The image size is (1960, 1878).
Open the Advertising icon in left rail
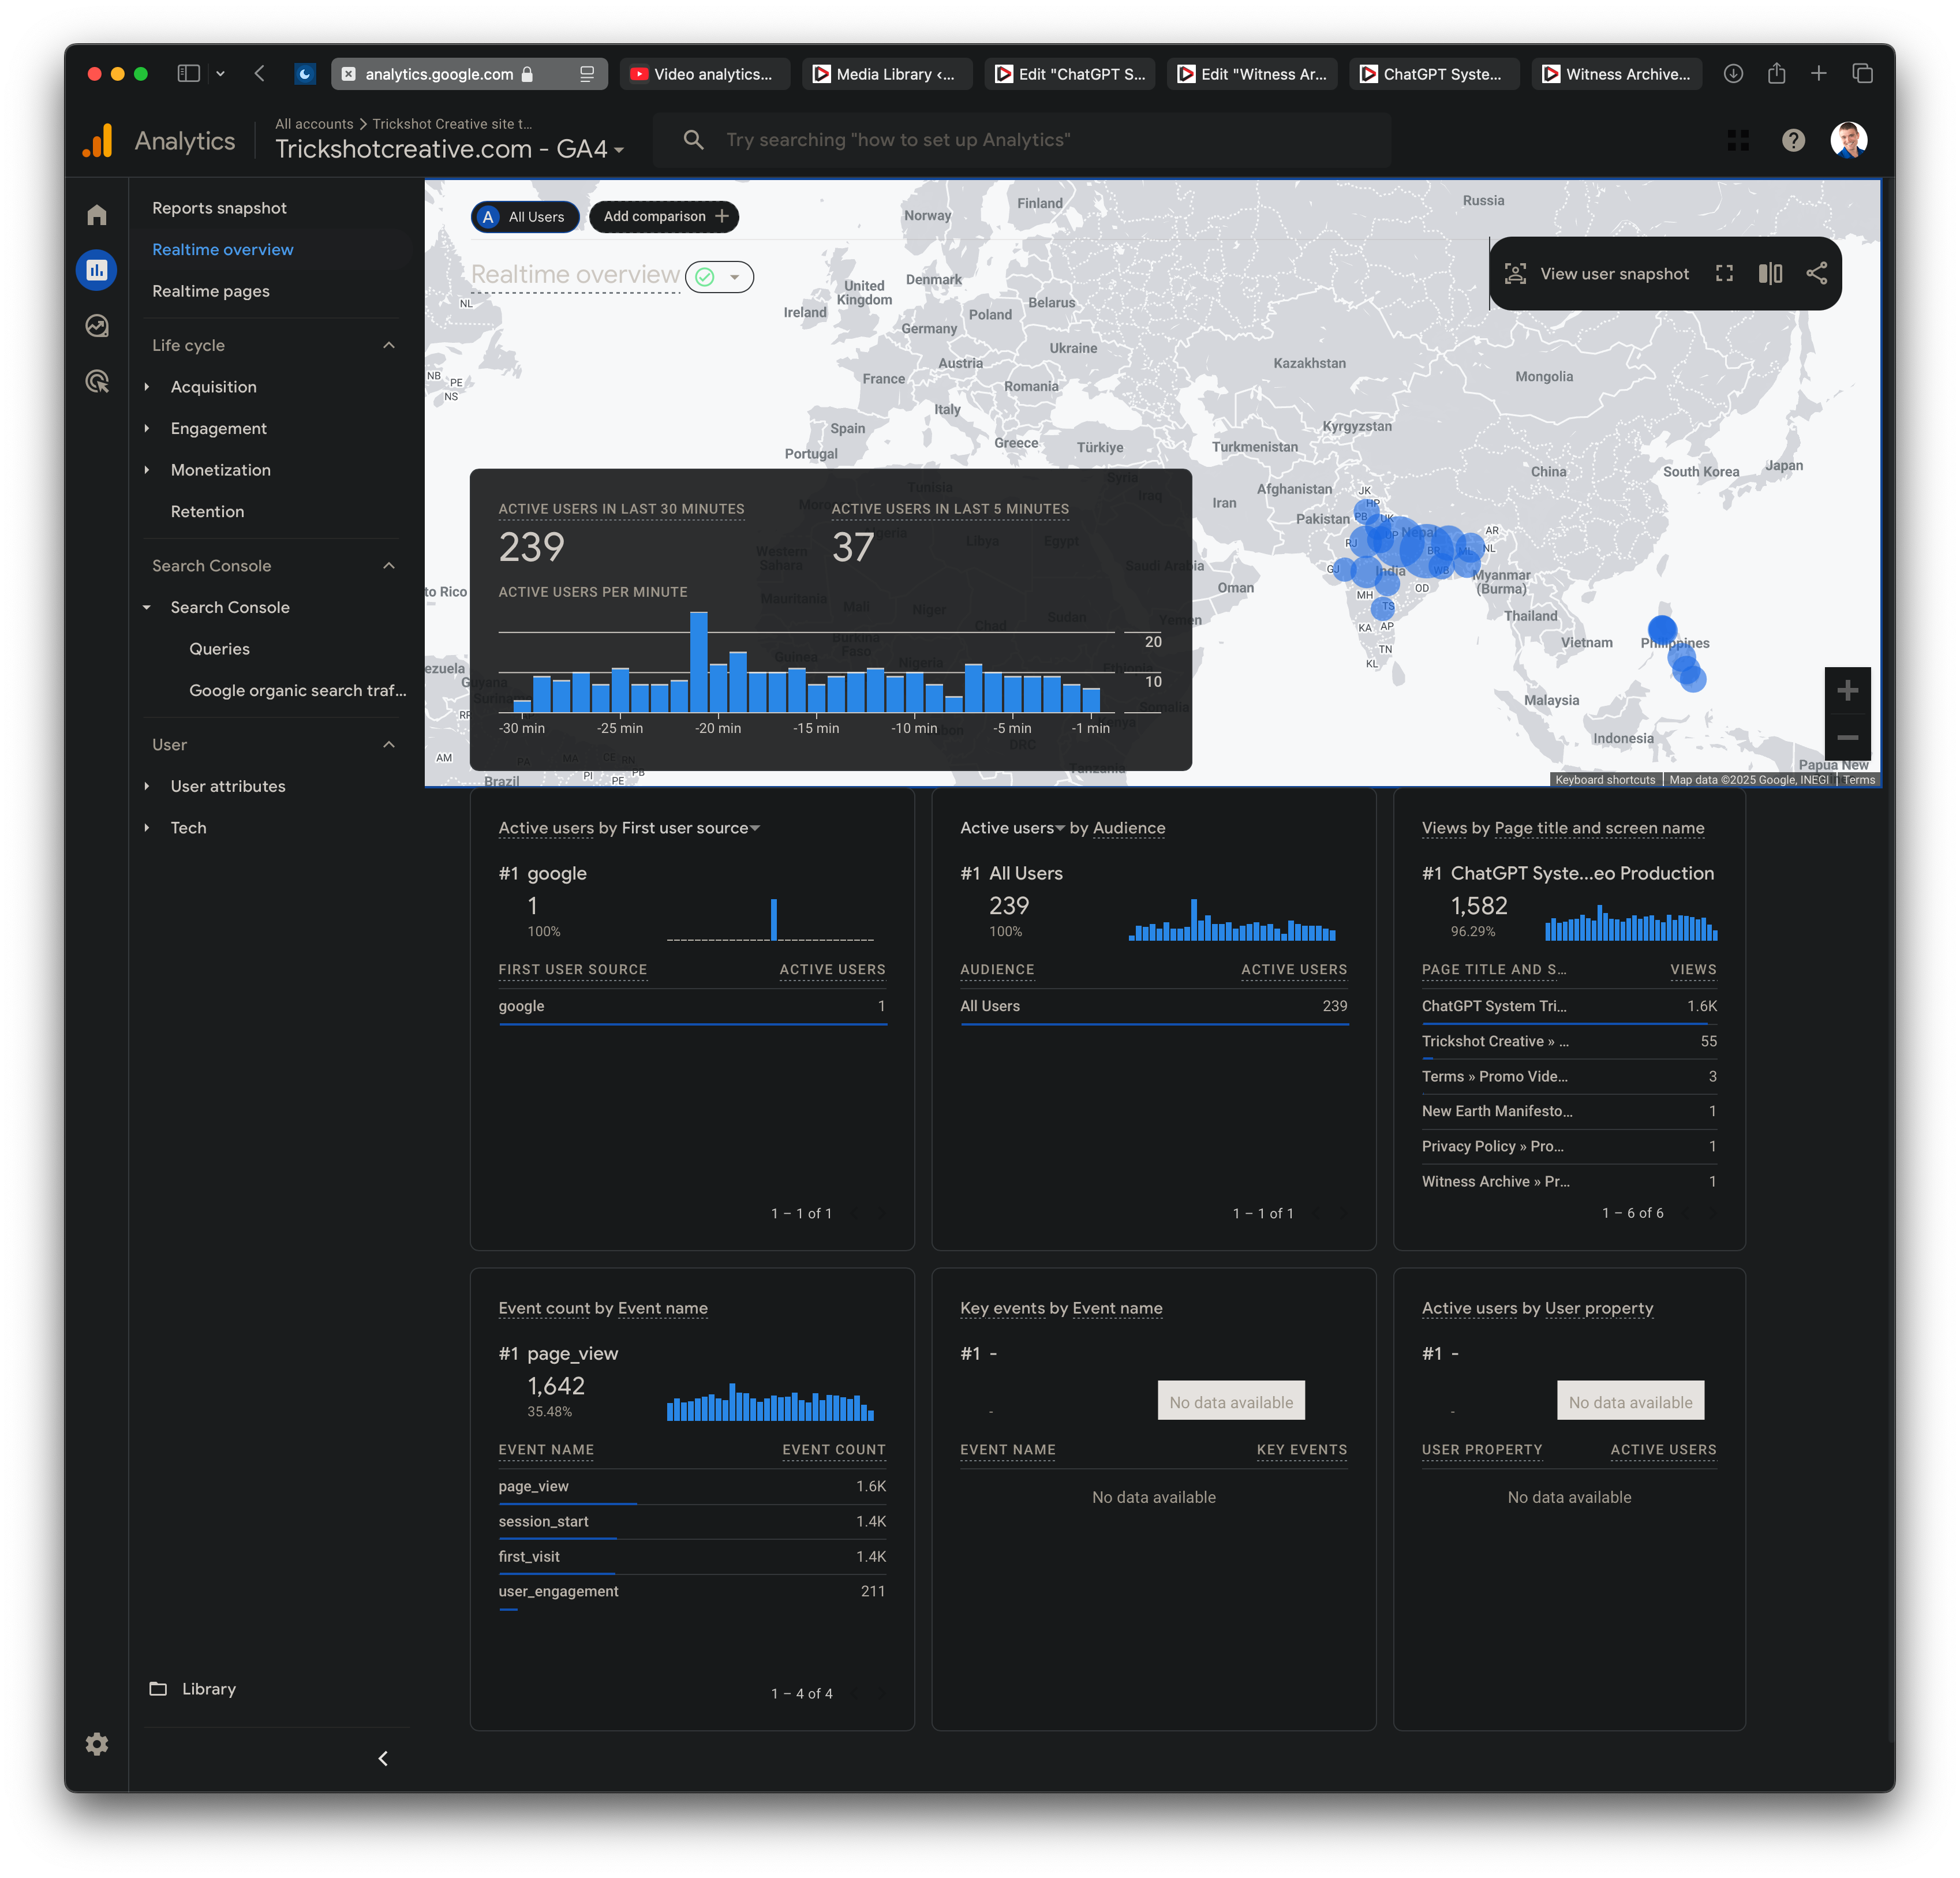(97, 381)
